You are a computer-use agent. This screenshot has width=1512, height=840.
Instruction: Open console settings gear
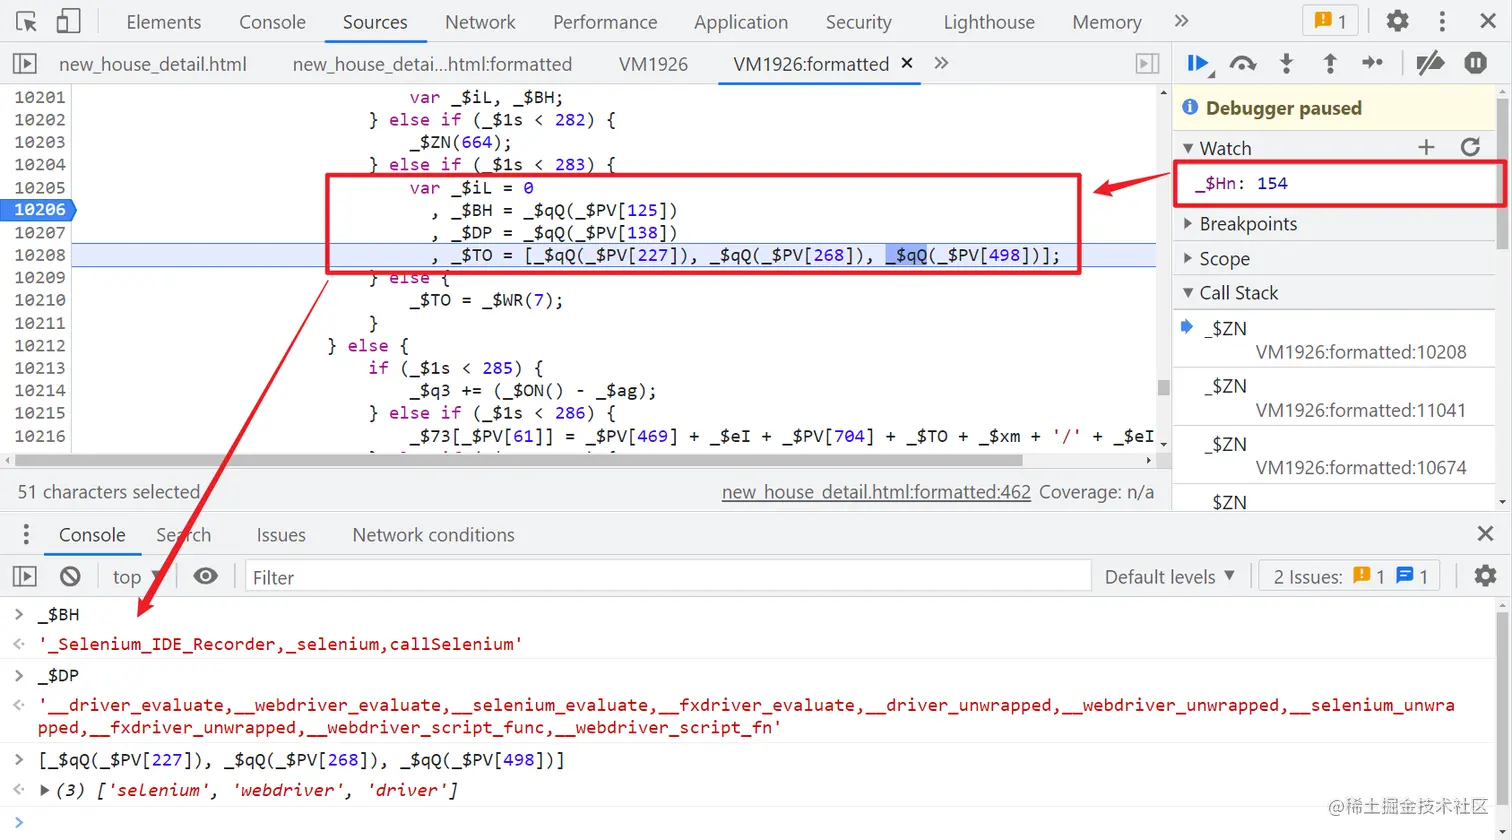coord(1485,576)
